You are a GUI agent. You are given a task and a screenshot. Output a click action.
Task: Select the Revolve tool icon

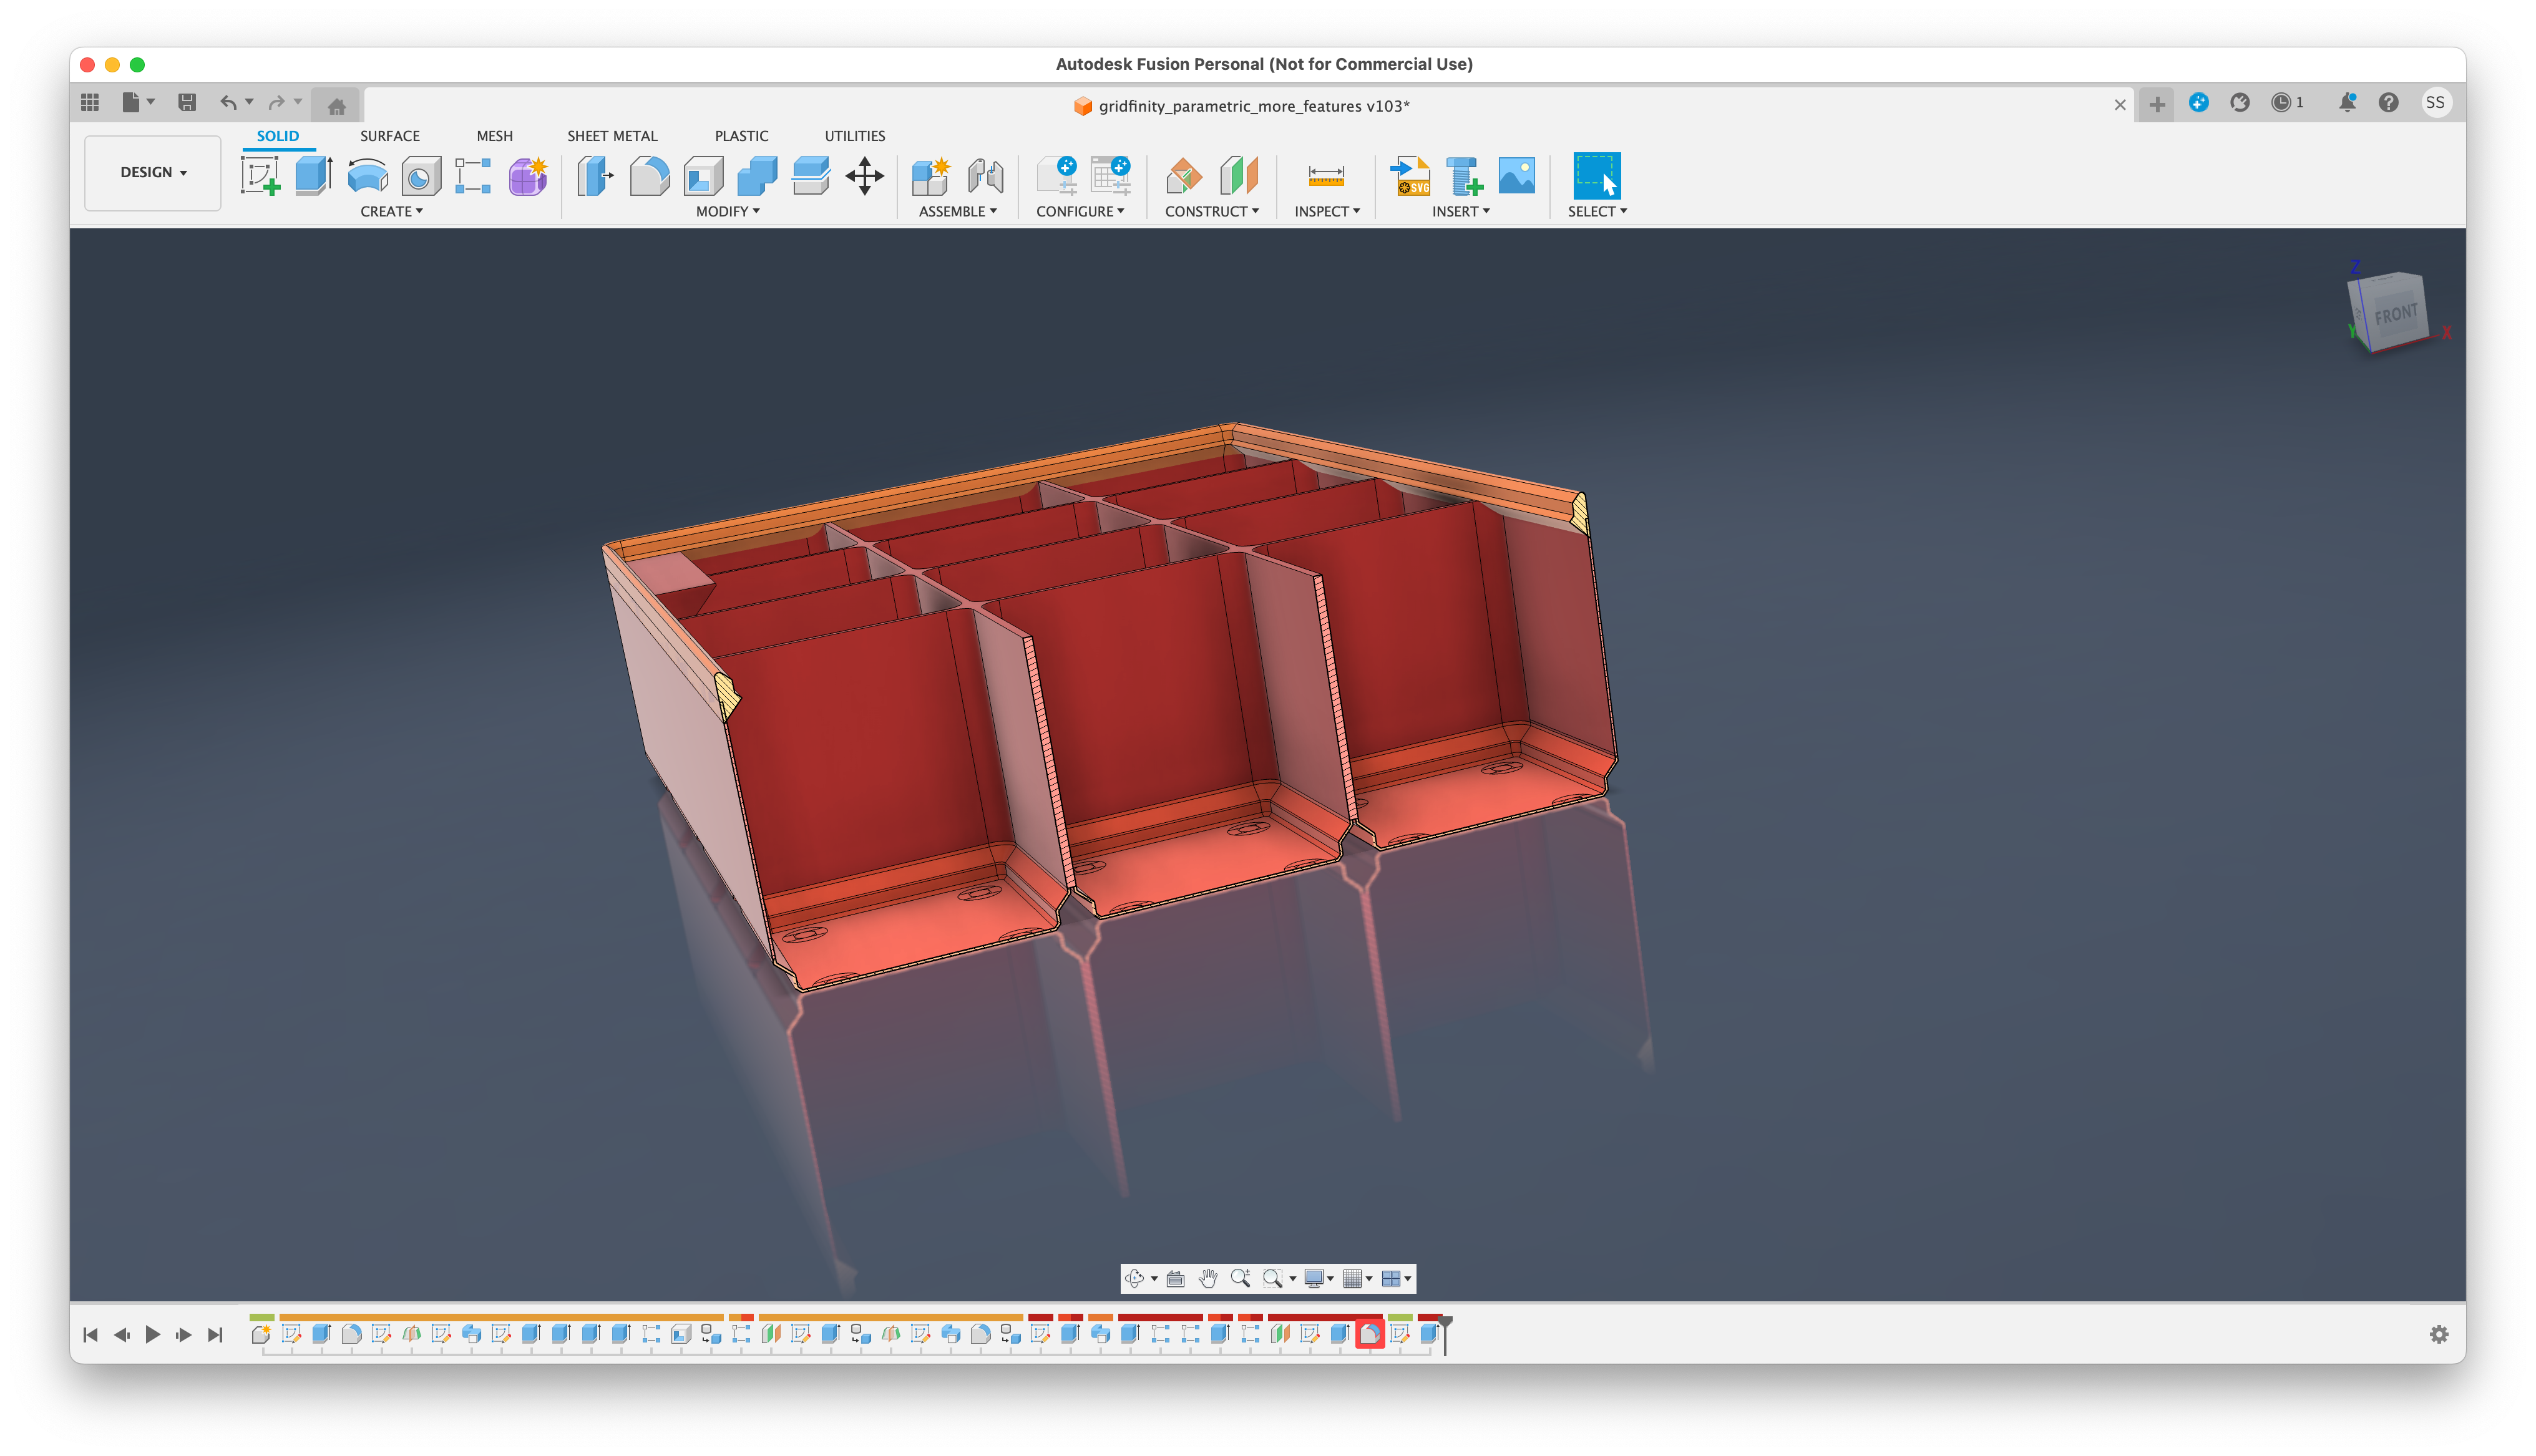click(x=367, y=176)
